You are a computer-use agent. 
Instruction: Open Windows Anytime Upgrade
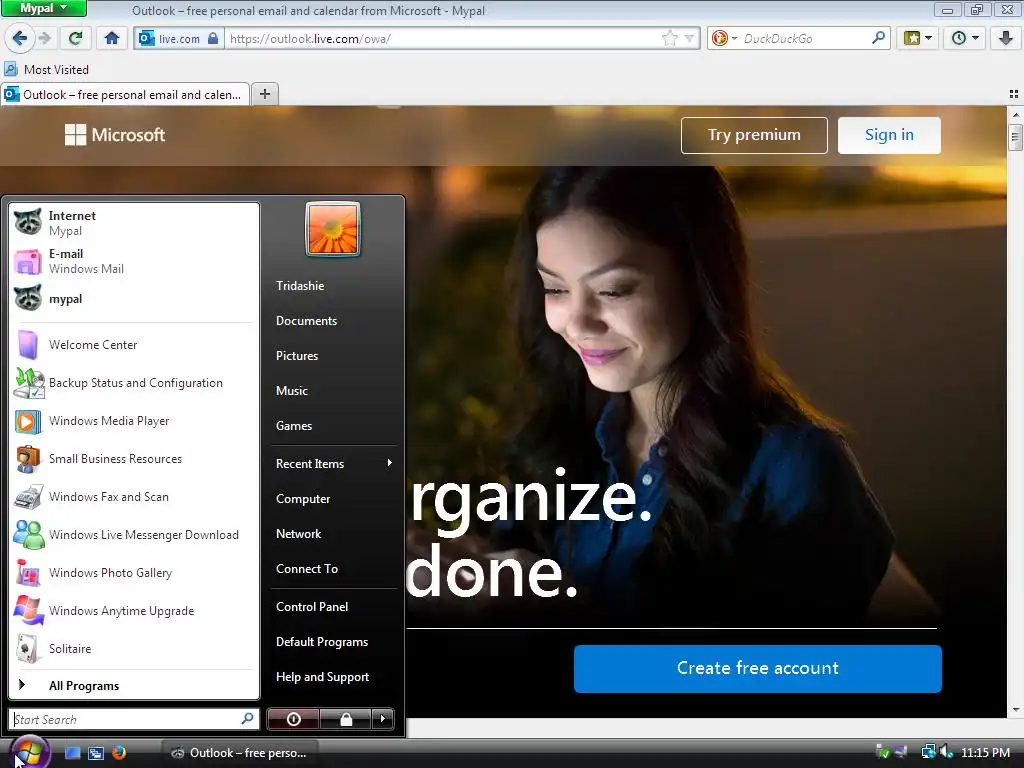(133, 610)
